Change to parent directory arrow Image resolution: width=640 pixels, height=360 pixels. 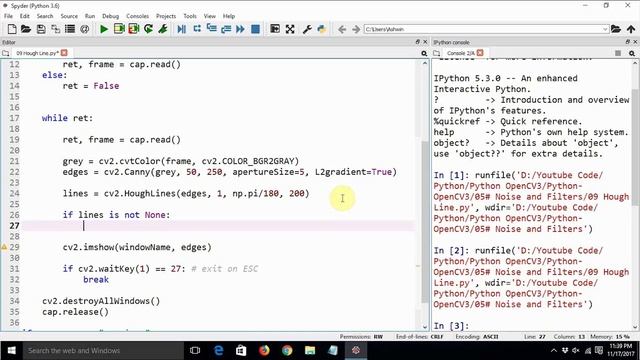coord(631,29)
